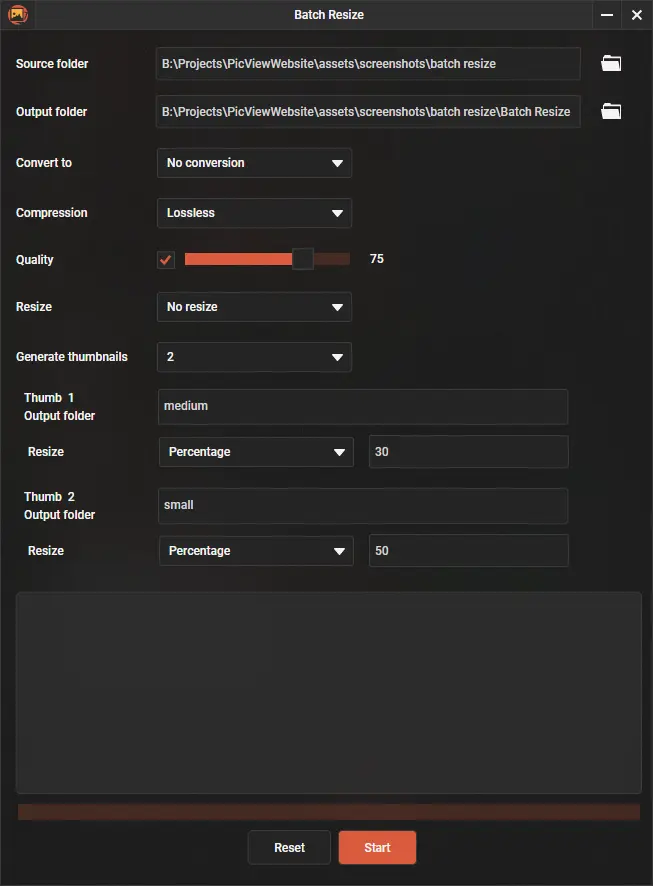
Task: Click the 'Convert to' label
Action: coord(44,163)
